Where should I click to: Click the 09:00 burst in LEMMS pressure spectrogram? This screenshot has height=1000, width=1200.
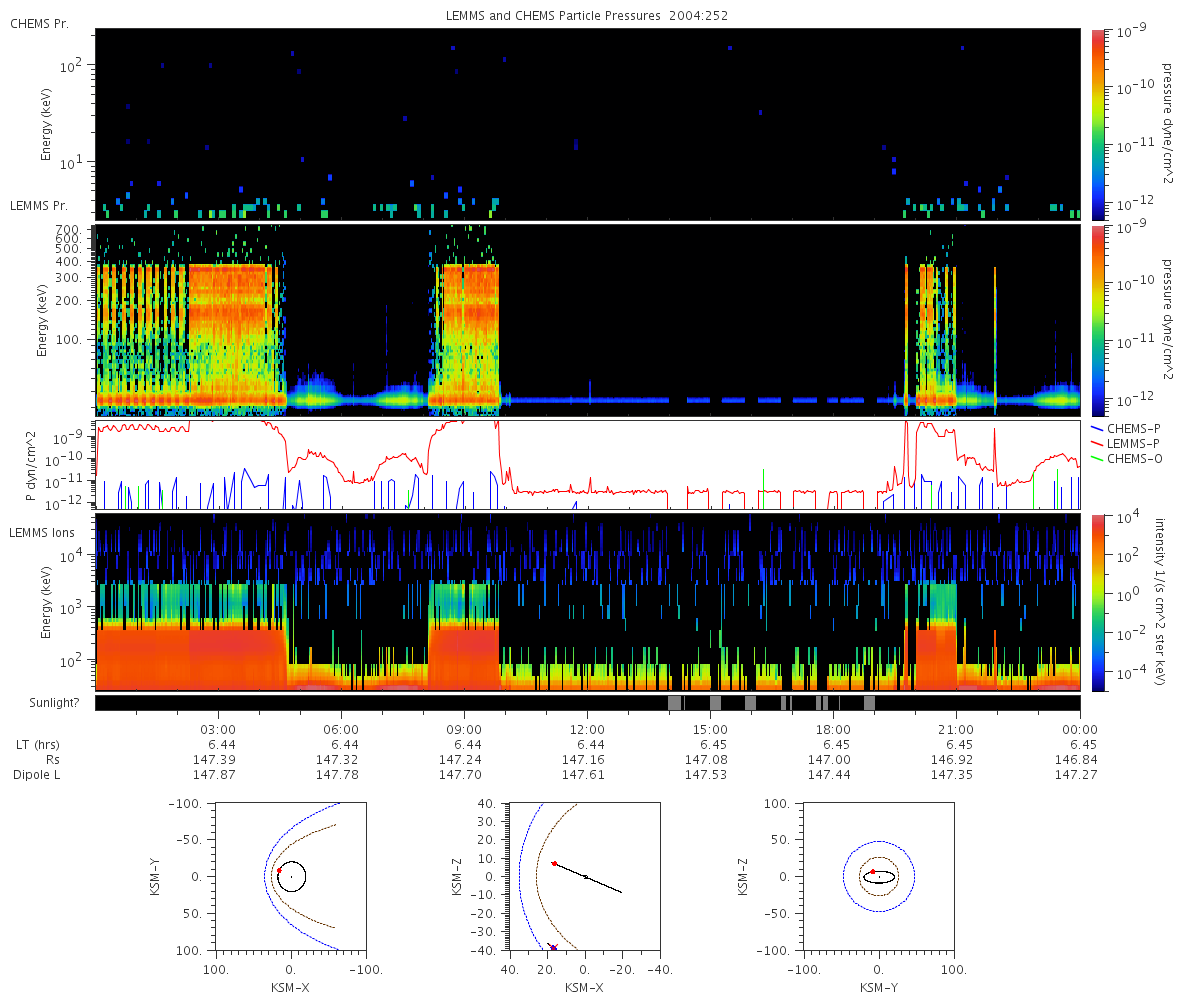point(464,335)
